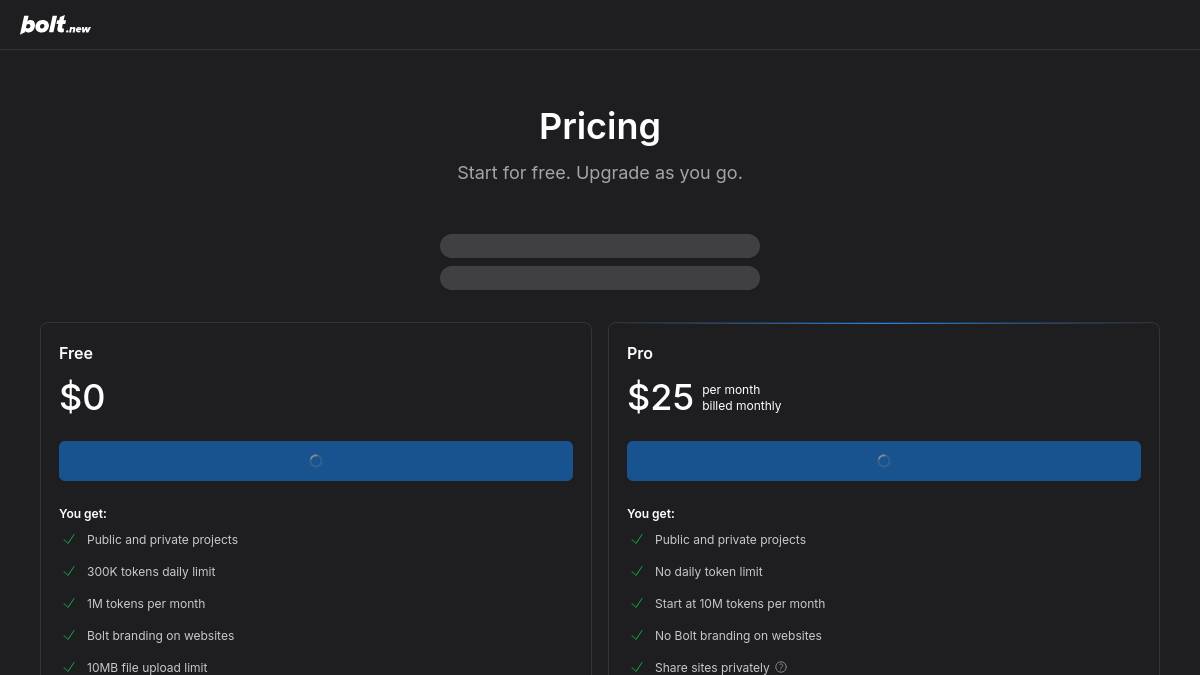
Task: Click the checkmark beside No daily token limit
Action: pos(637,571)
